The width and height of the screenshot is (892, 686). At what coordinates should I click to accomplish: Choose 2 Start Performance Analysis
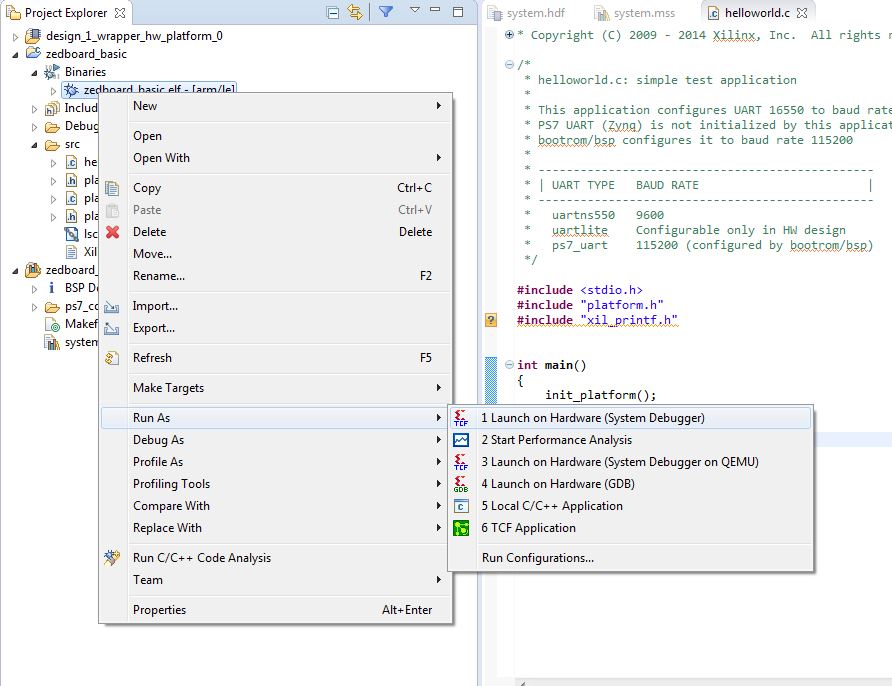(630, 440)
